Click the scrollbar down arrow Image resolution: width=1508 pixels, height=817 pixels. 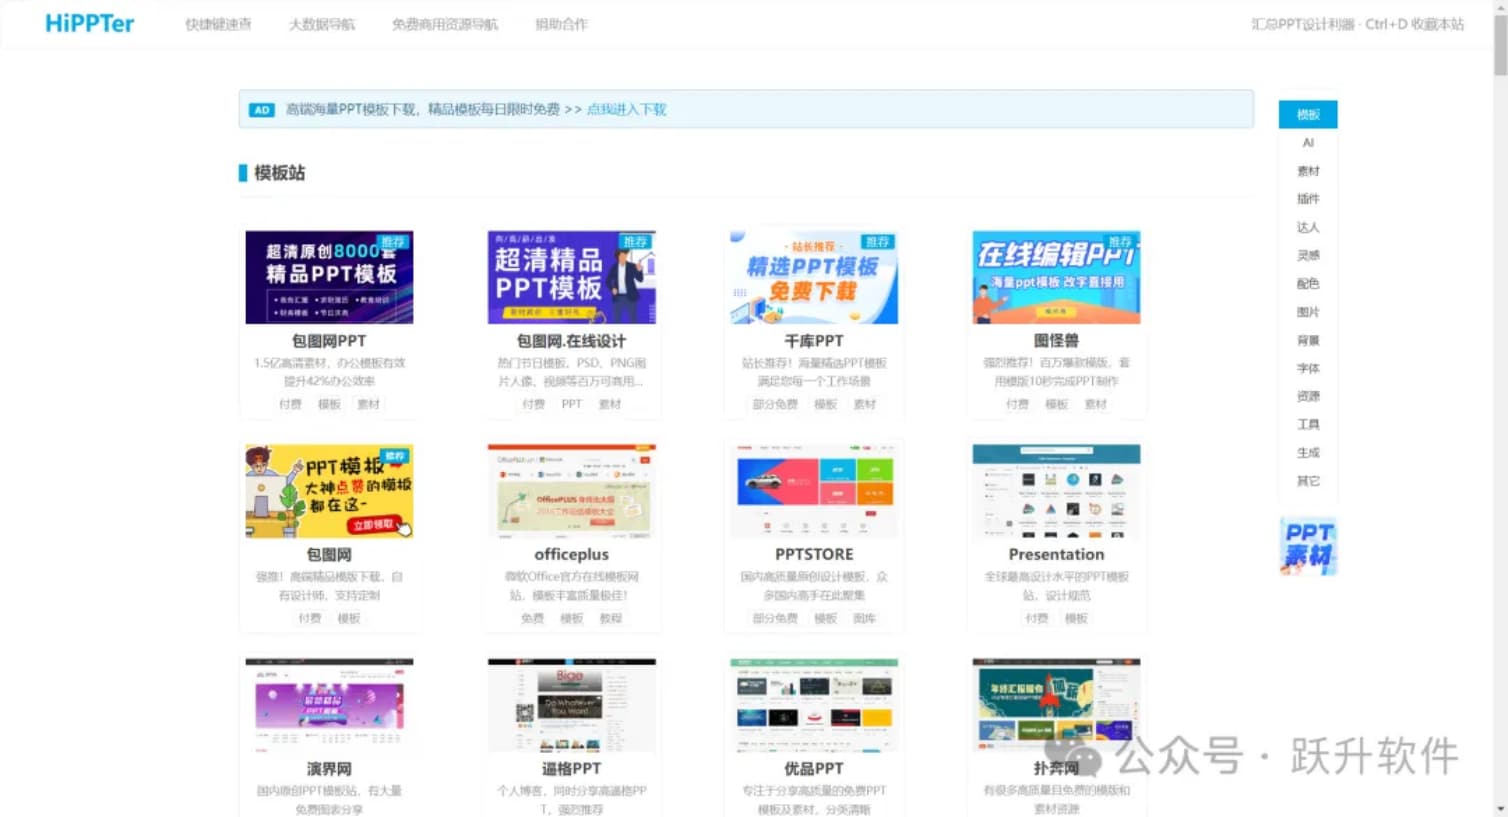click(x=1500, y=809)
